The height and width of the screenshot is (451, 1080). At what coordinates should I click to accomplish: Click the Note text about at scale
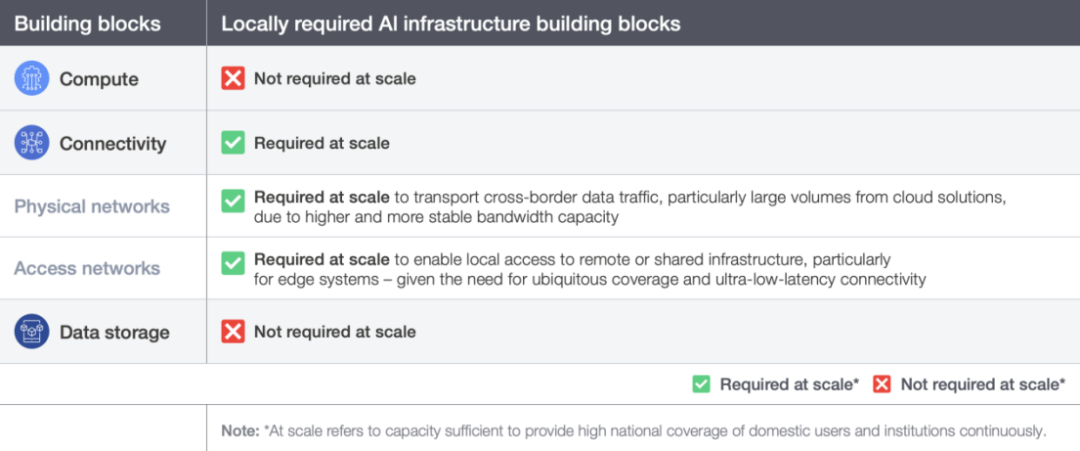(634, 432)
